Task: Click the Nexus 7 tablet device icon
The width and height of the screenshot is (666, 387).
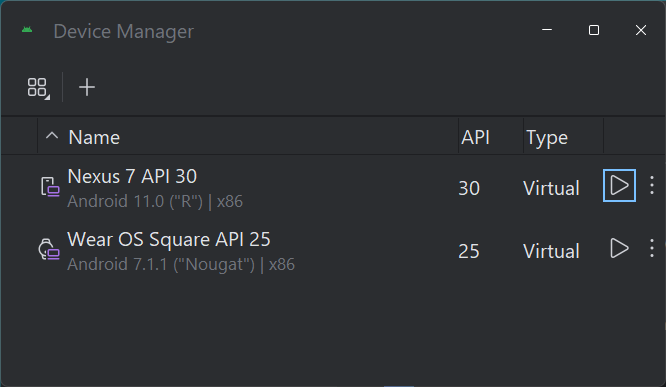Action: coord(50,187)
